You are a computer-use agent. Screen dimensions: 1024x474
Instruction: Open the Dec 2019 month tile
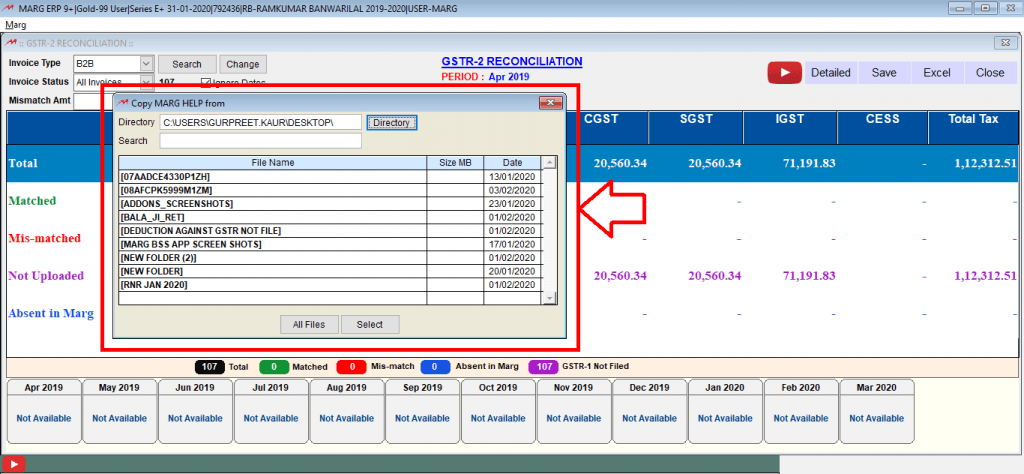point(650,411)
